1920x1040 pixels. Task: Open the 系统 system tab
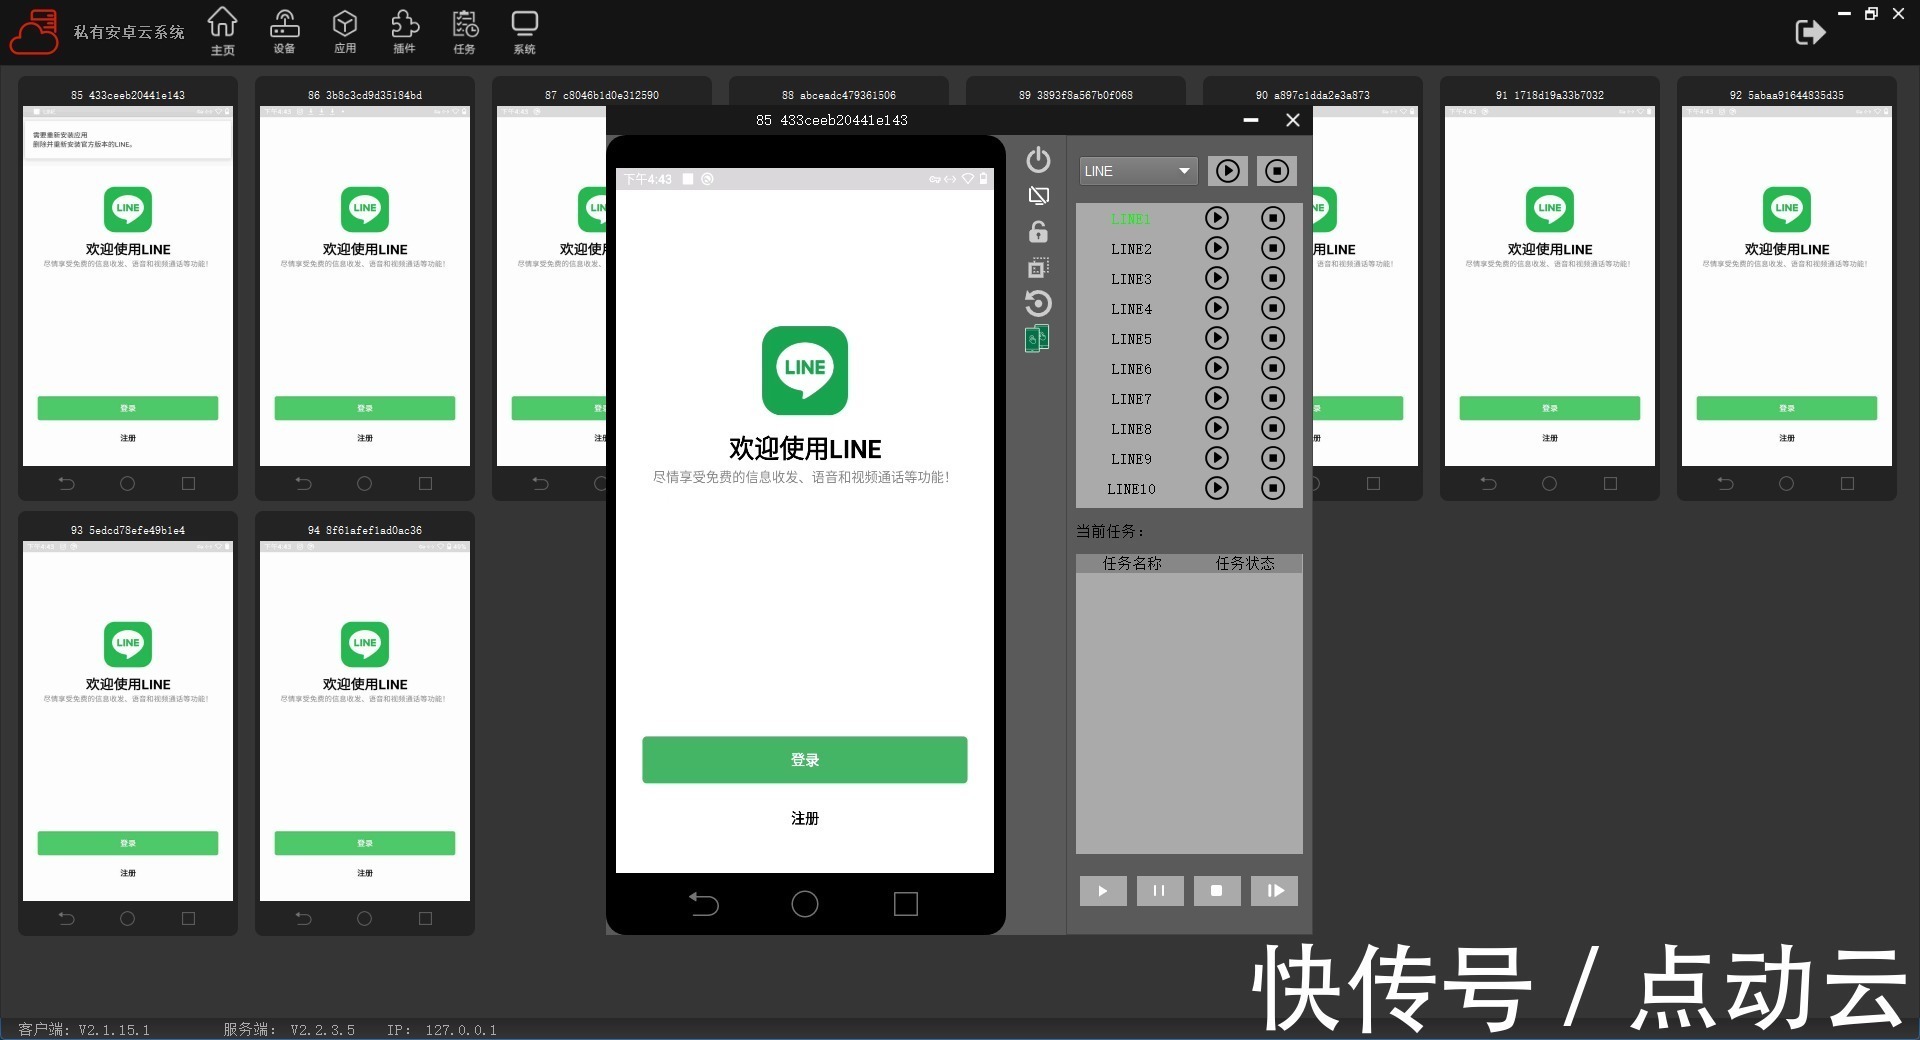coord(524,31)
